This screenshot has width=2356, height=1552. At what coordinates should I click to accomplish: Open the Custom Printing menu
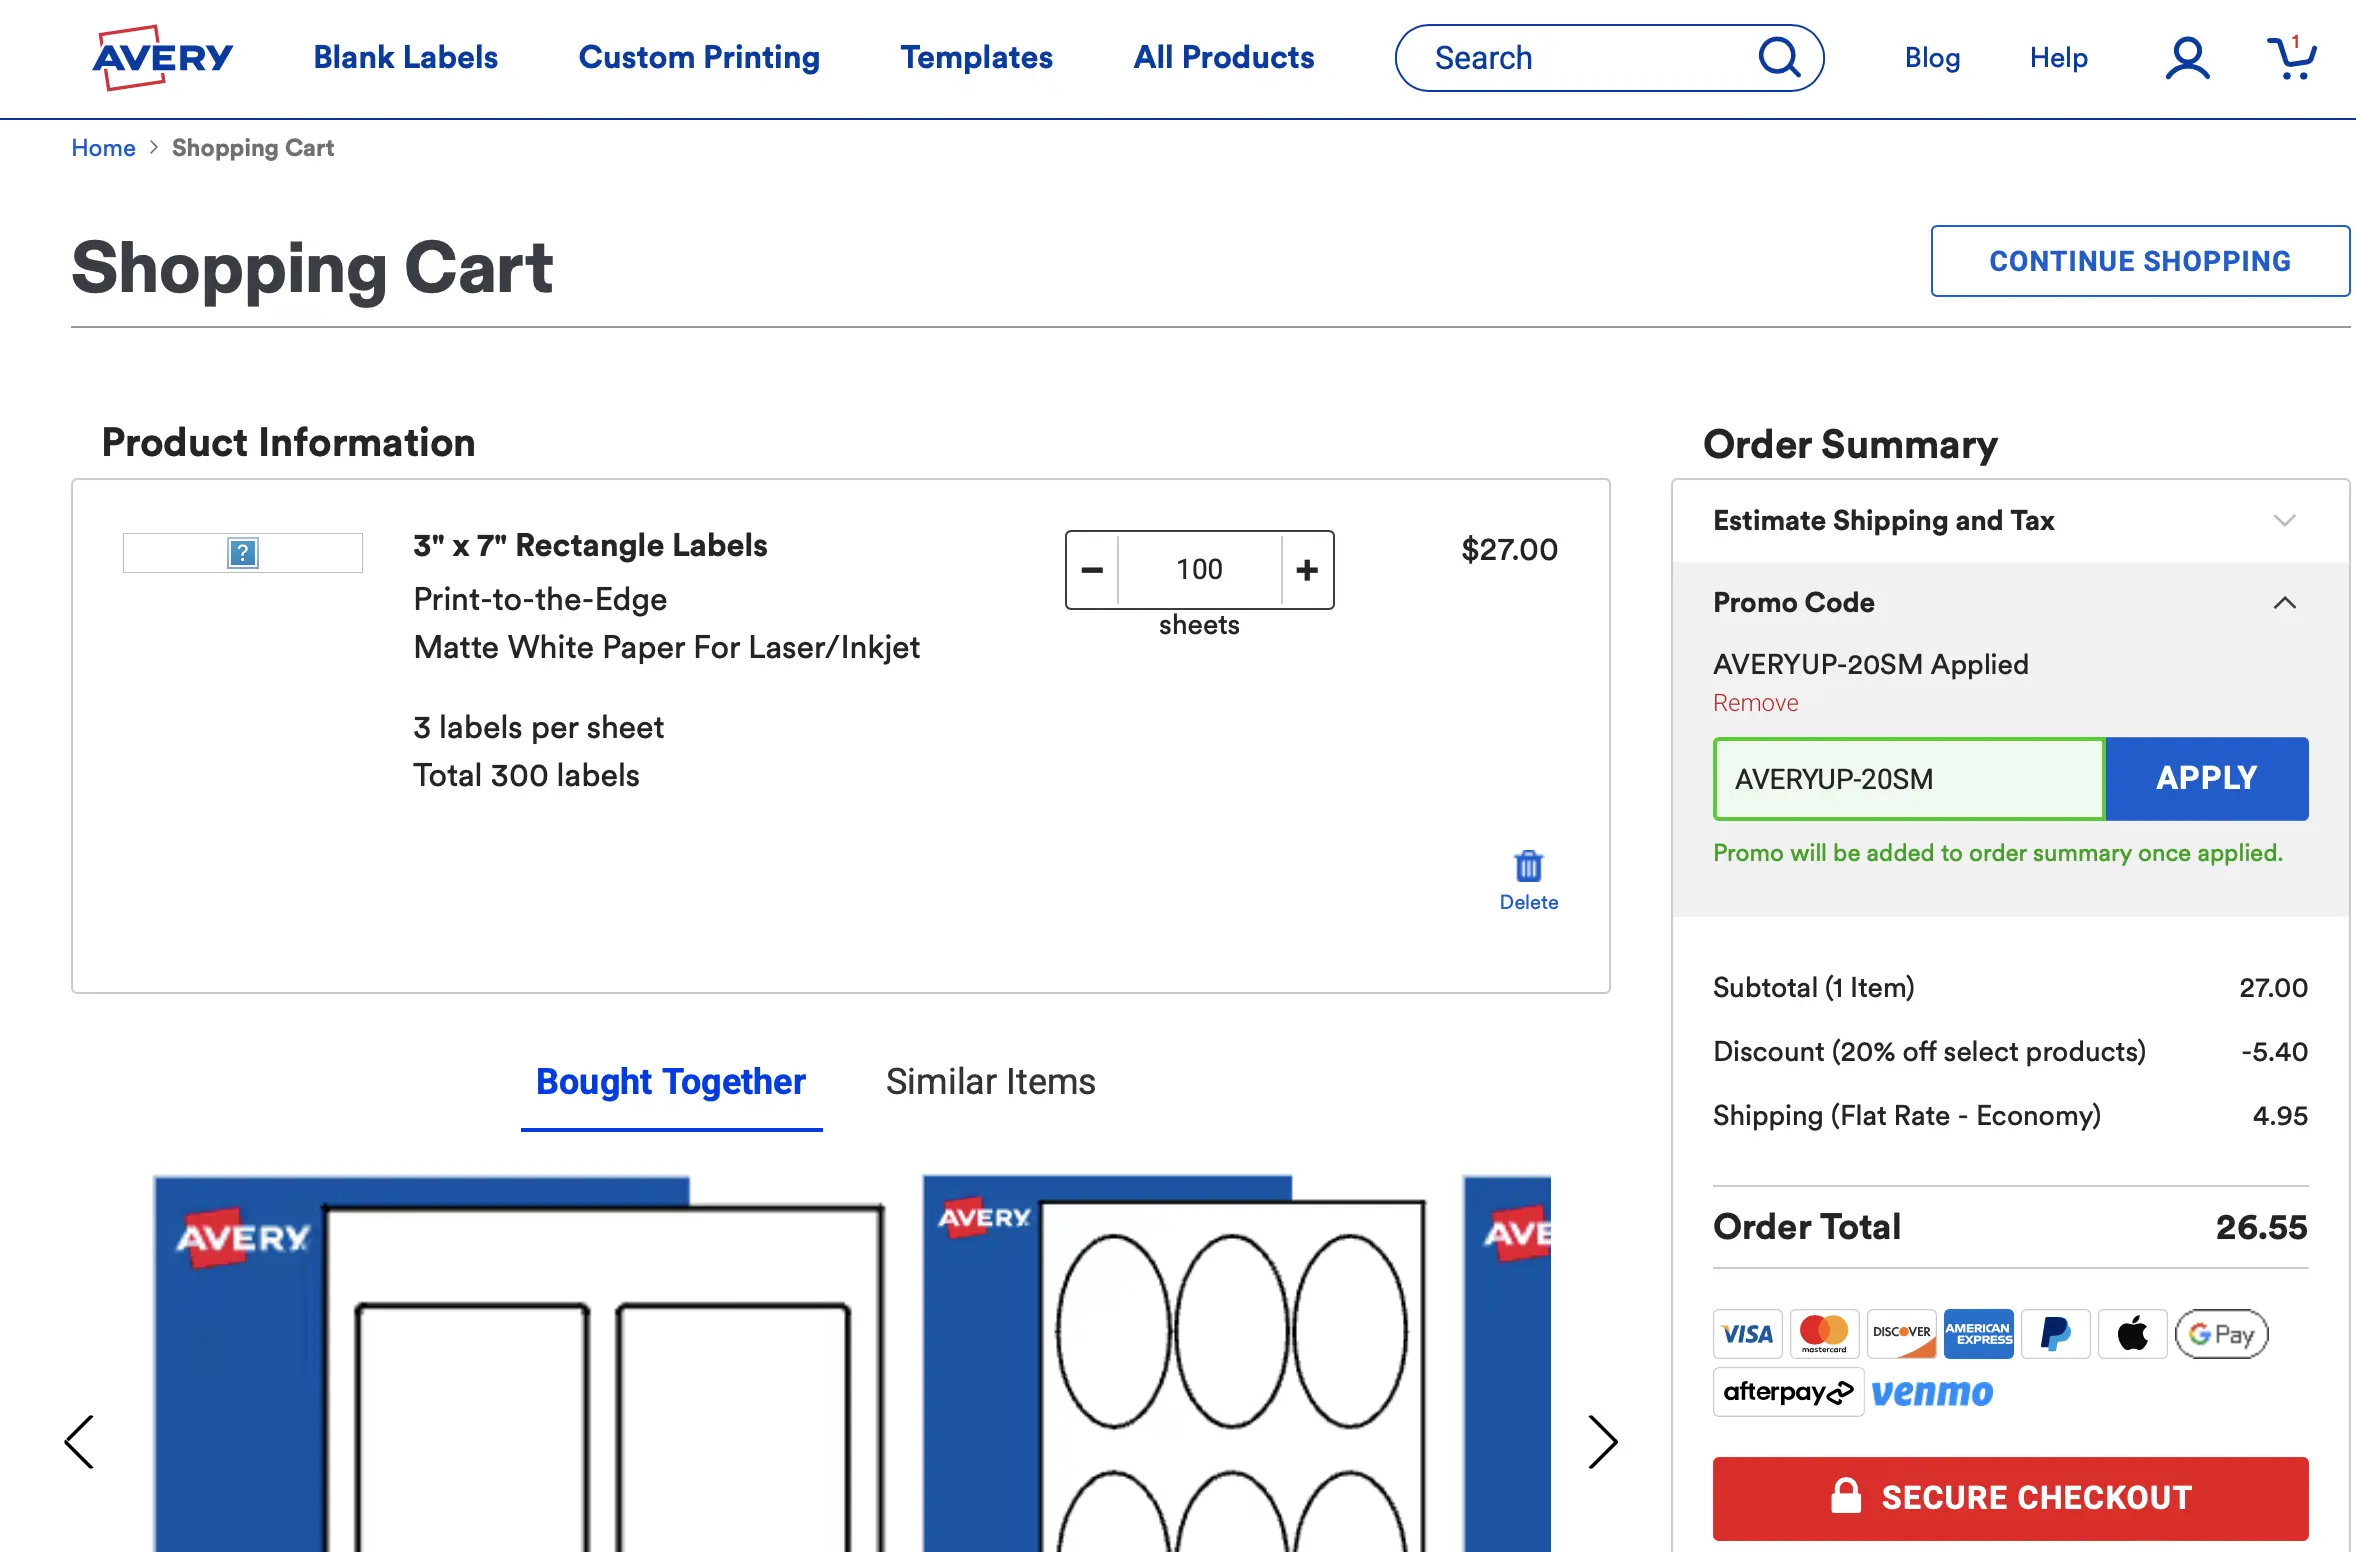pos(699,57)
